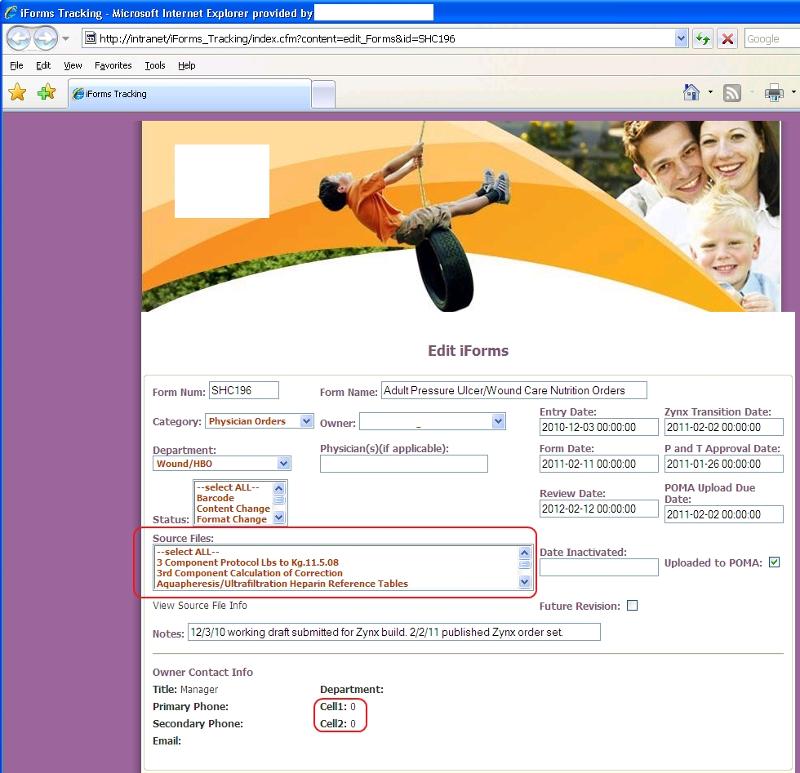Screen dimensions: 800x773
Task: Open RSS feeds via the feed icon
Action: [x=733, y=90]
